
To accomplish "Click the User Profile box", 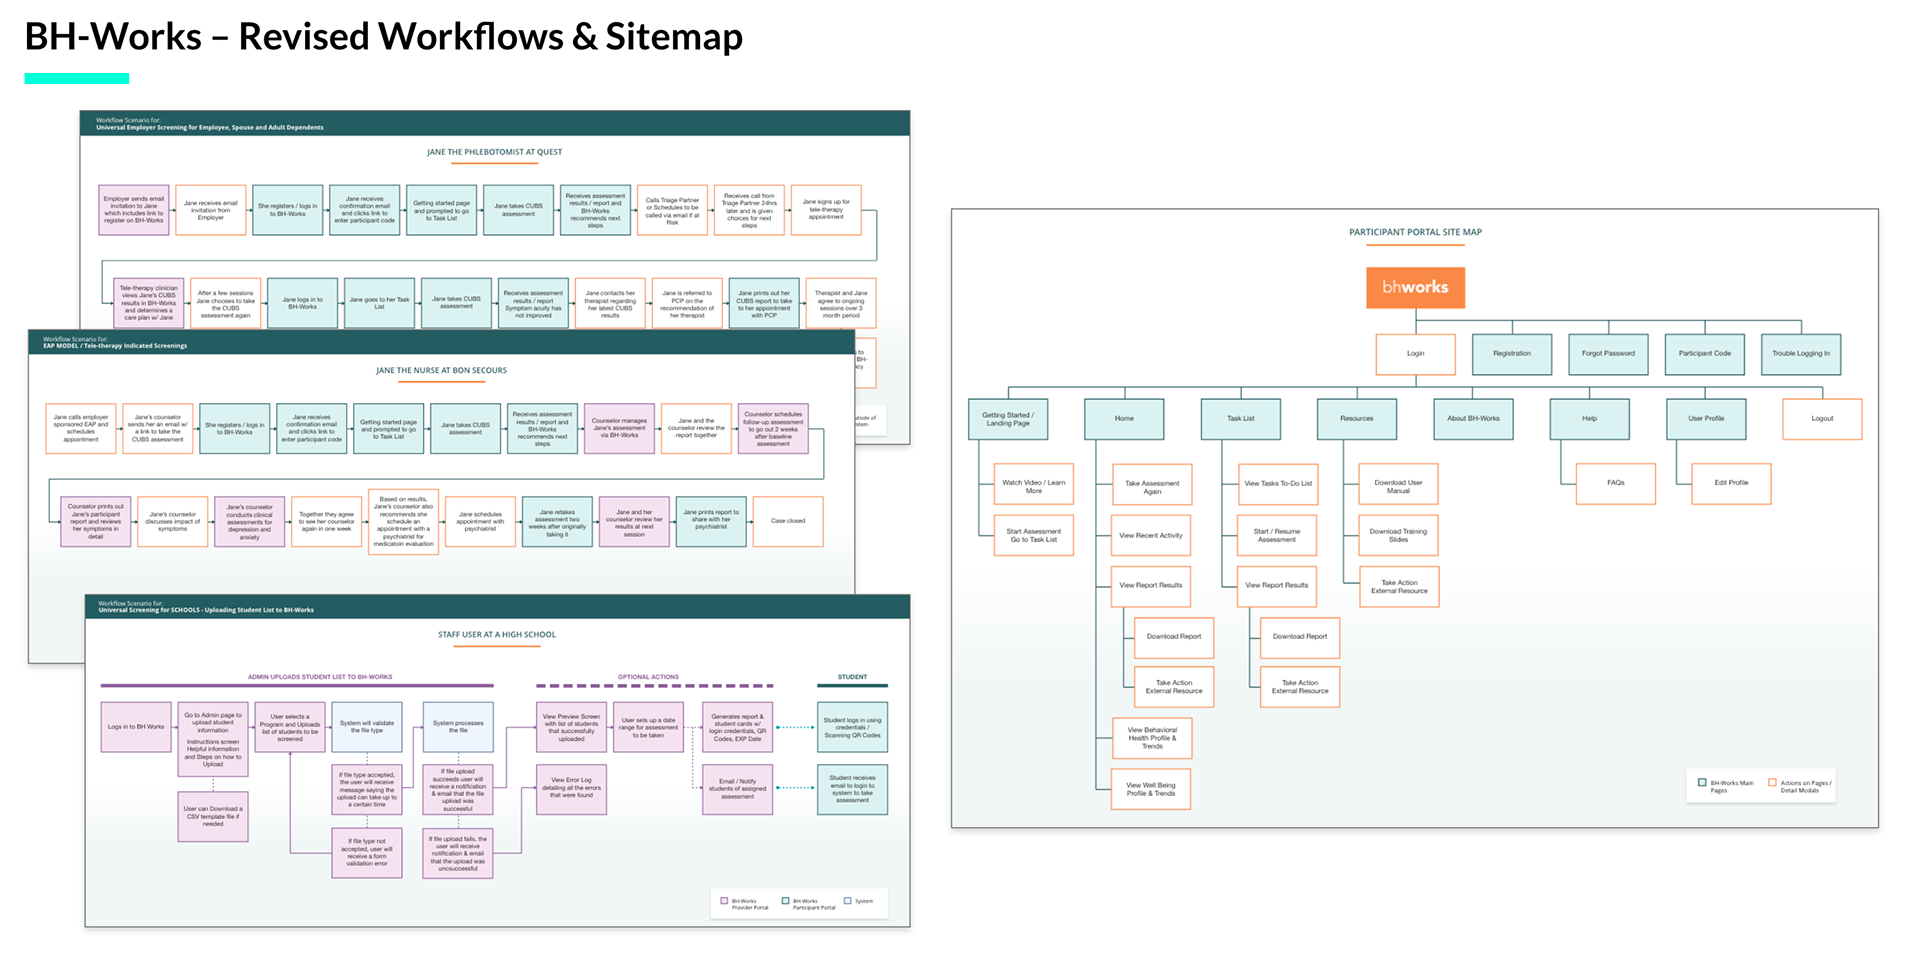I will tap(1706, 419).
